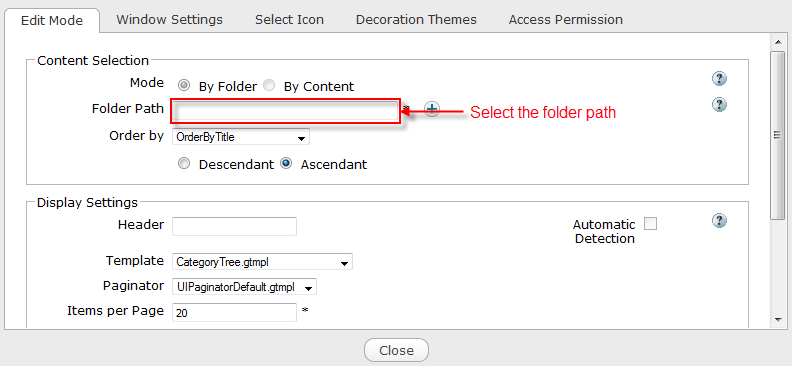Select the By Content radio button

[x=270, y=85]
